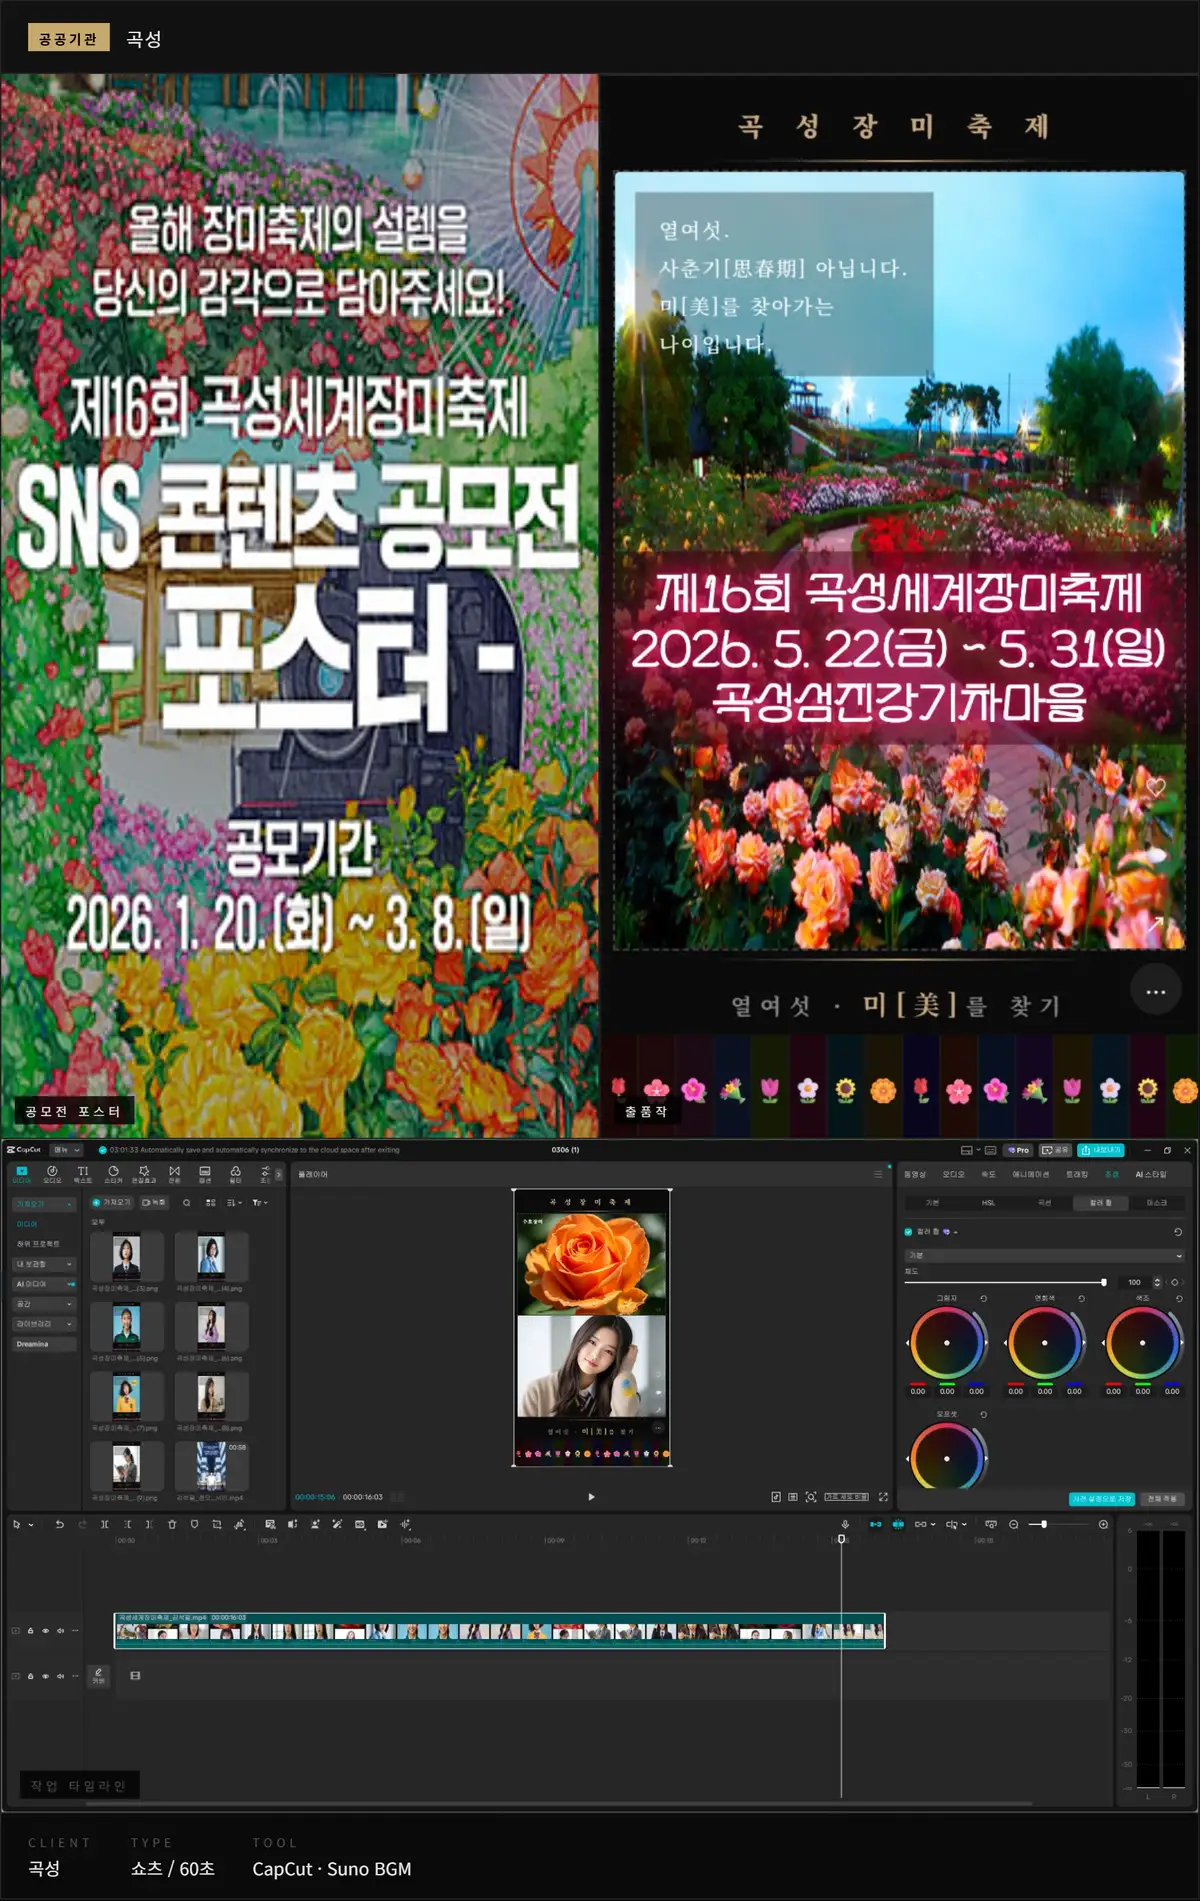Image resolution: width=1200 pixels, height=1901 pixels.
Task: Open the Transitions icon in top toolbar
Action: pyautogui.click(x=174, y=1174)
